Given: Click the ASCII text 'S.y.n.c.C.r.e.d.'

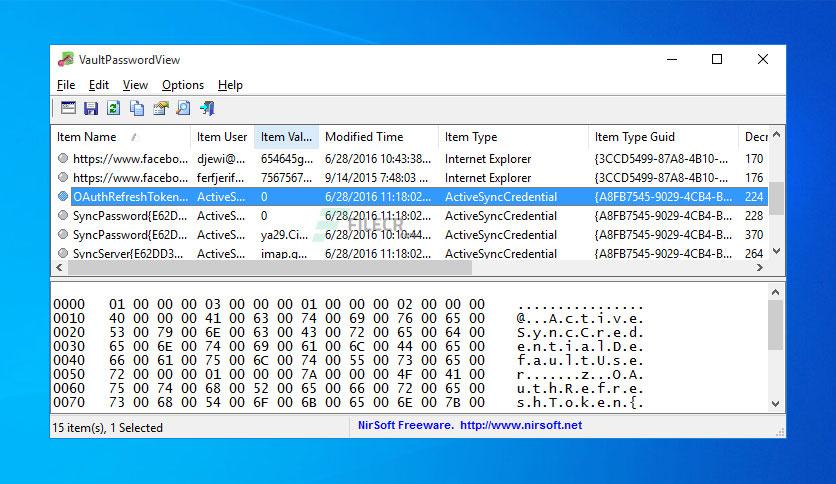Looking at the screenshot, I should tap(580, 333).
